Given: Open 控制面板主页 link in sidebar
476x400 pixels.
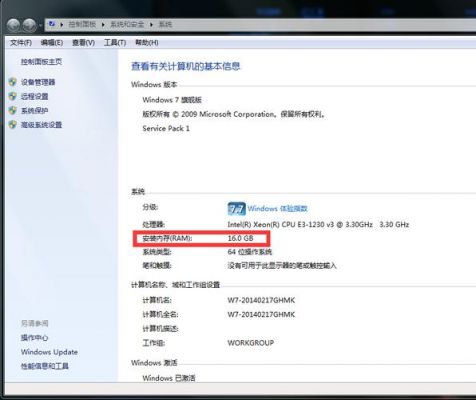Looking at the screenshot, I should [x=41, y=62].
